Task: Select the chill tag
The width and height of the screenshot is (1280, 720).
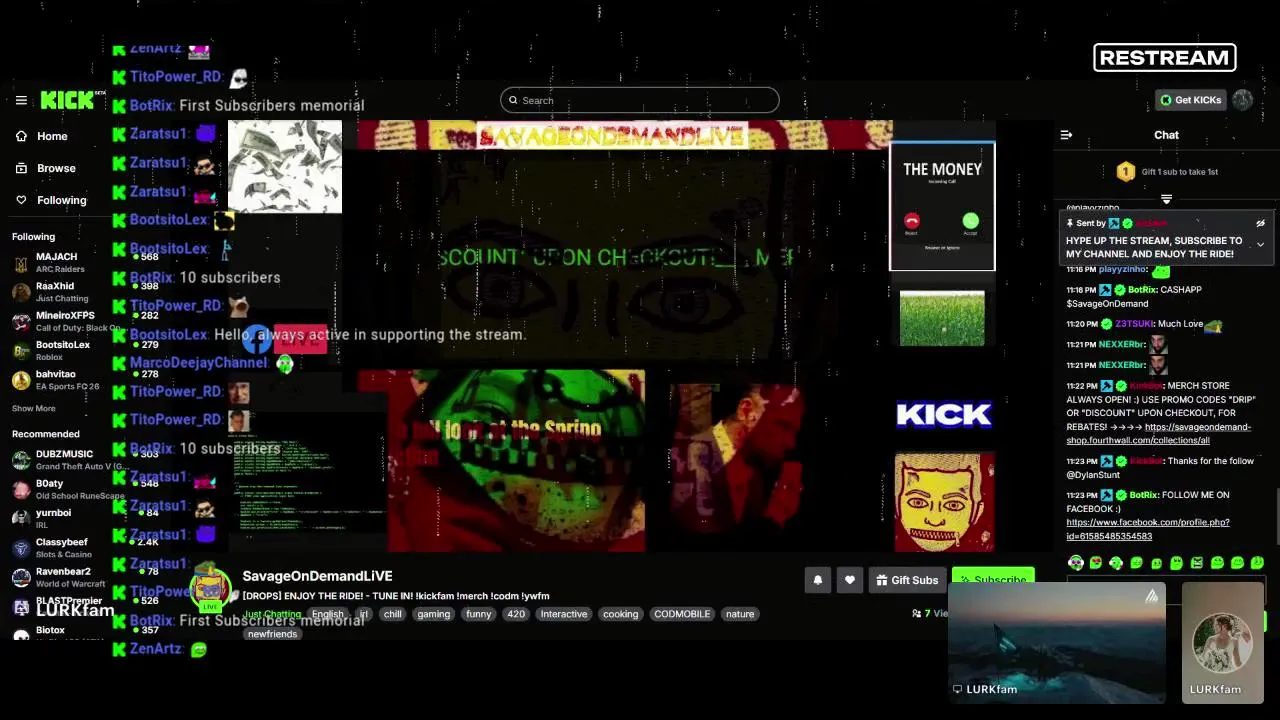Action: click(x=393, y=614)
